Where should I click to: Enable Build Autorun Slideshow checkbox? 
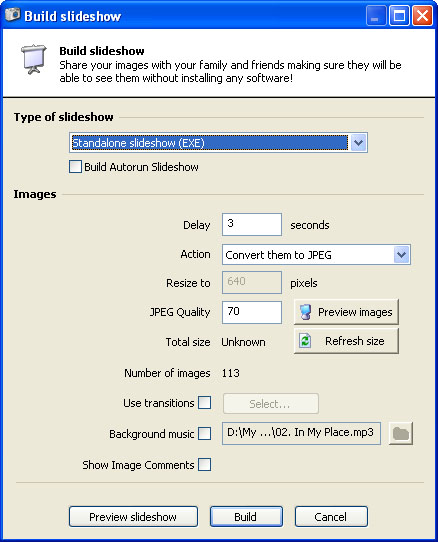pos(75,167)
